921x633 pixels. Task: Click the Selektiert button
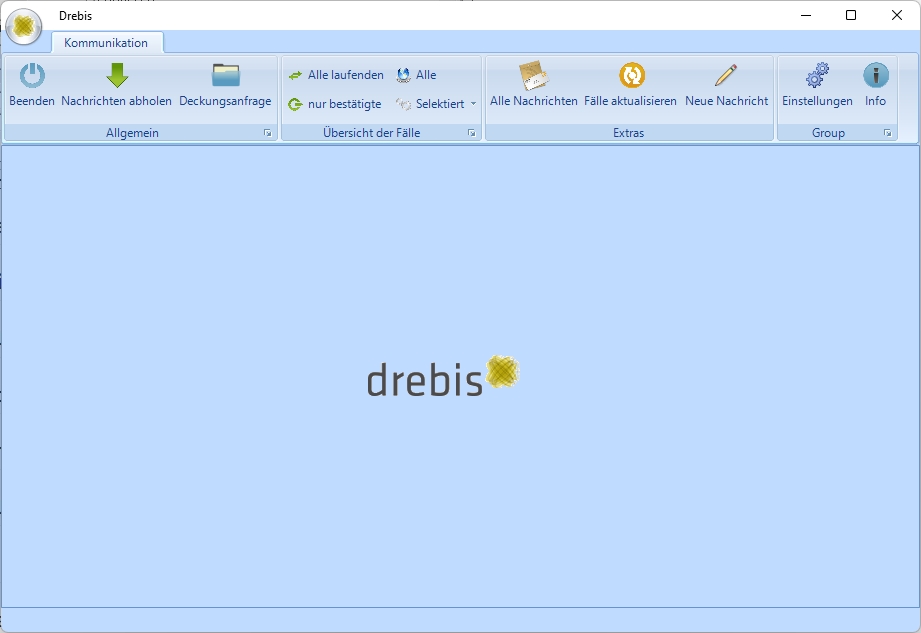click(x=430, y=104)
